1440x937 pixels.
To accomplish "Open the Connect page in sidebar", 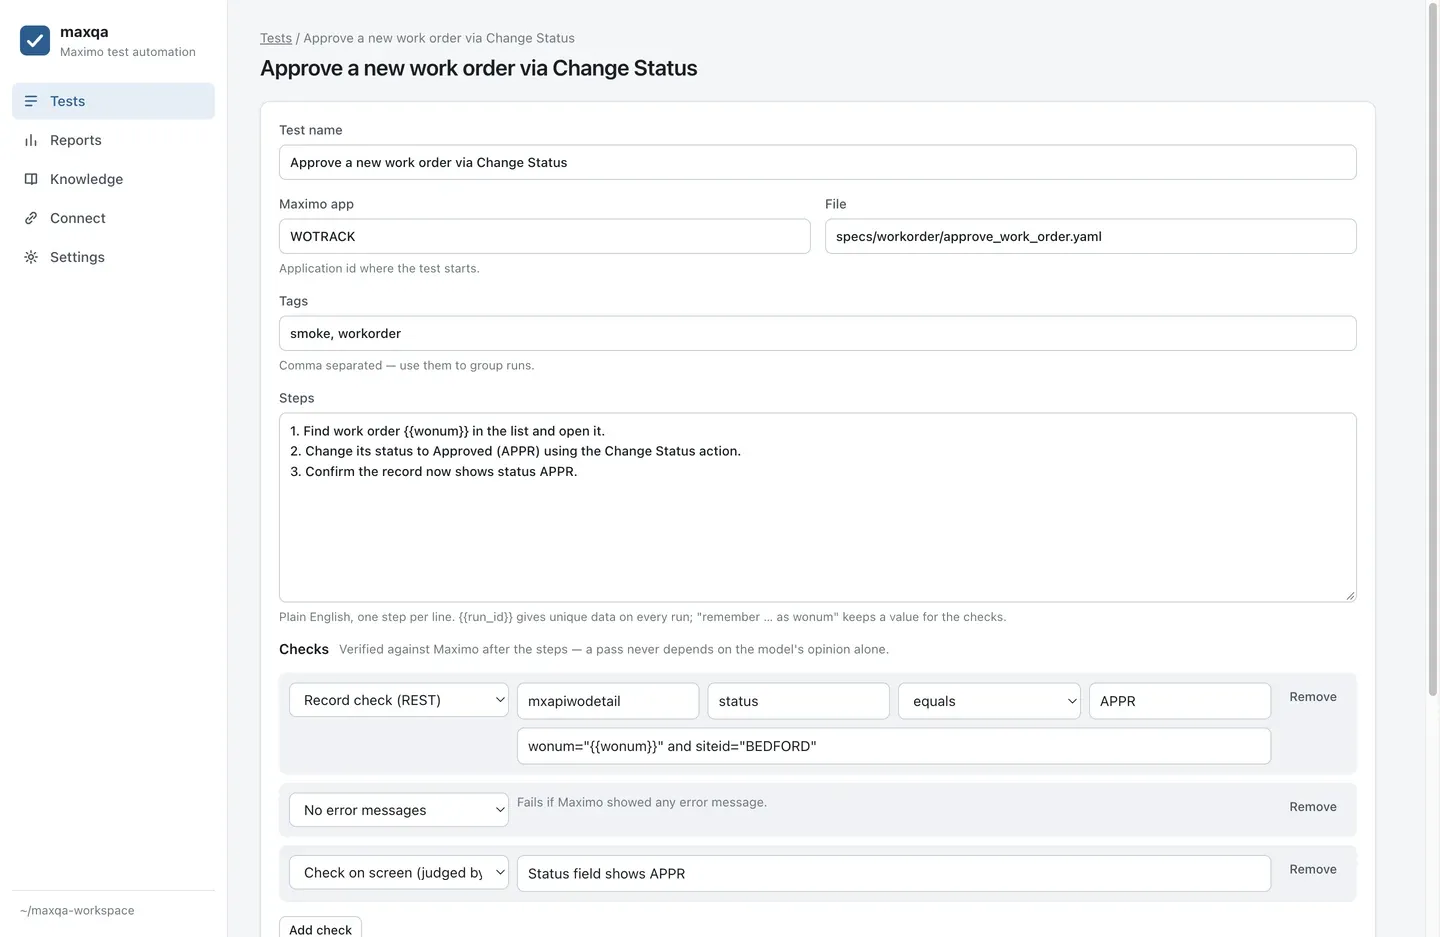I will [113, 218].
